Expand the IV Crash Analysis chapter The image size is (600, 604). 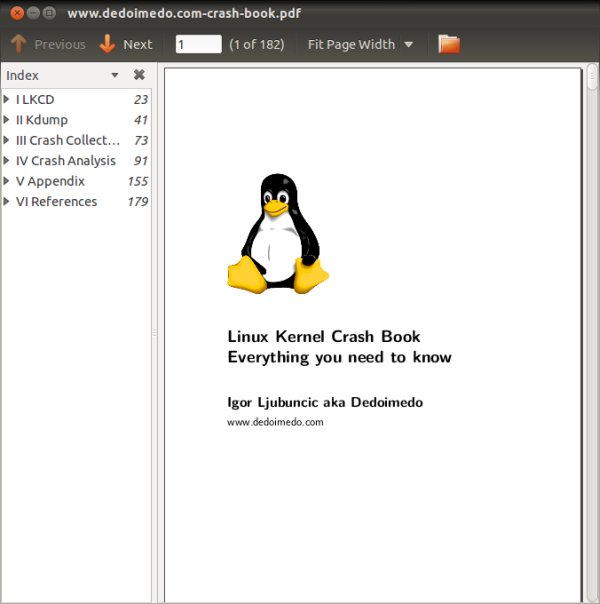[x=6, y=160]
